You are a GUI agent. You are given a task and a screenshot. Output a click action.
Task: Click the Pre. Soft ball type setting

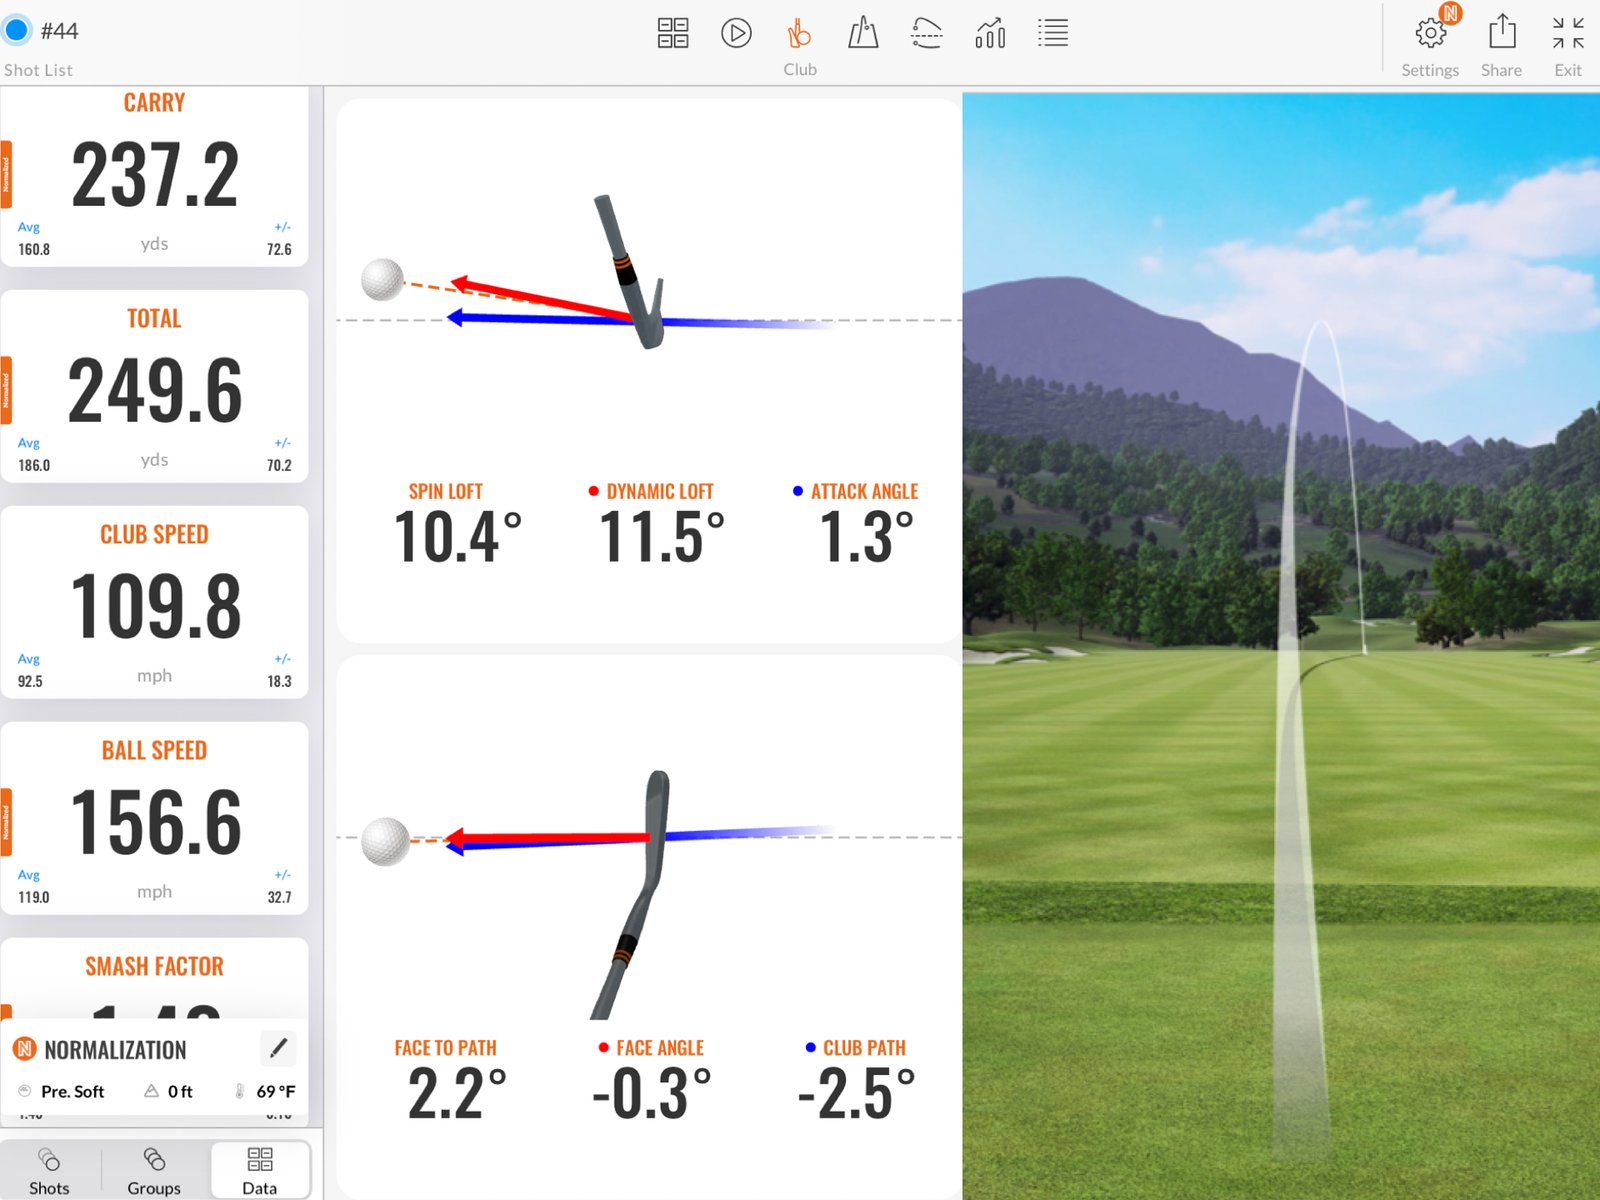(62, 1091)
